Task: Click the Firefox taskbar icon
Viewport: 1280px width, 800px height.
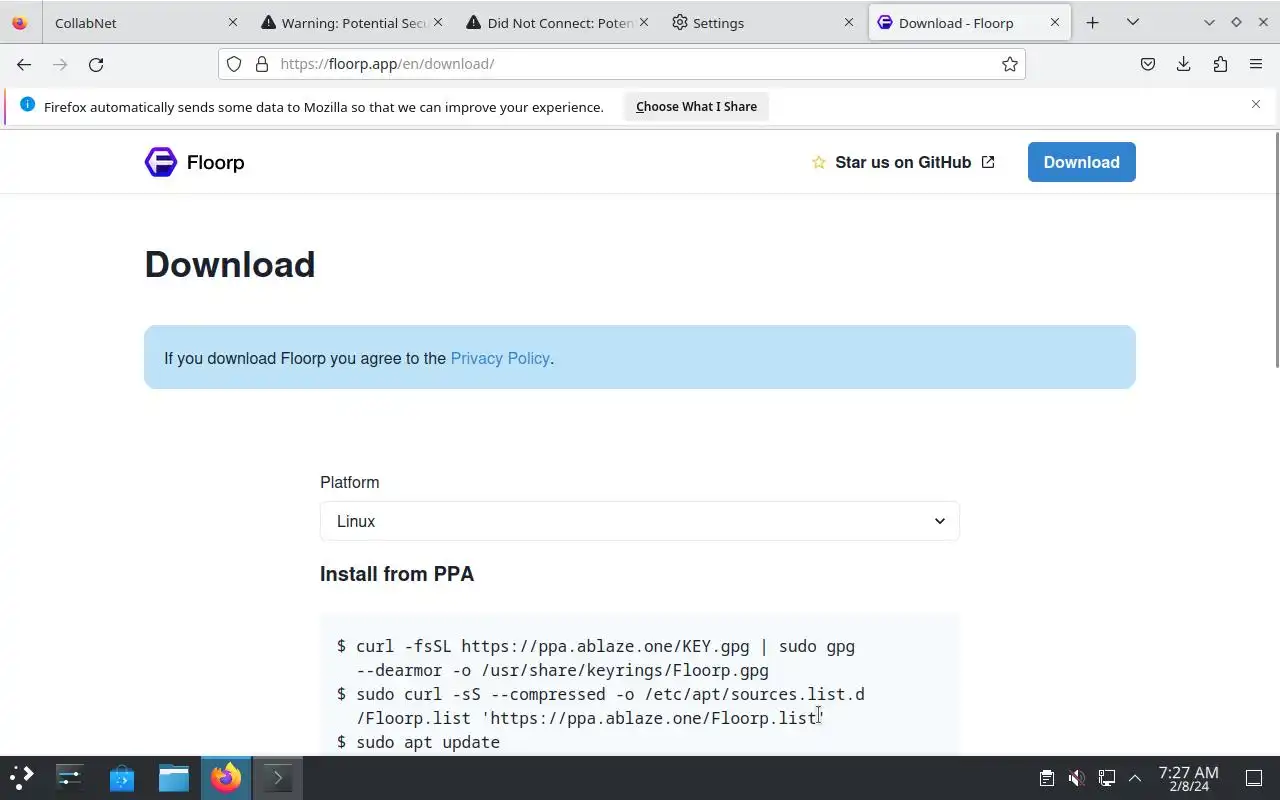Action: pos(226,777)
